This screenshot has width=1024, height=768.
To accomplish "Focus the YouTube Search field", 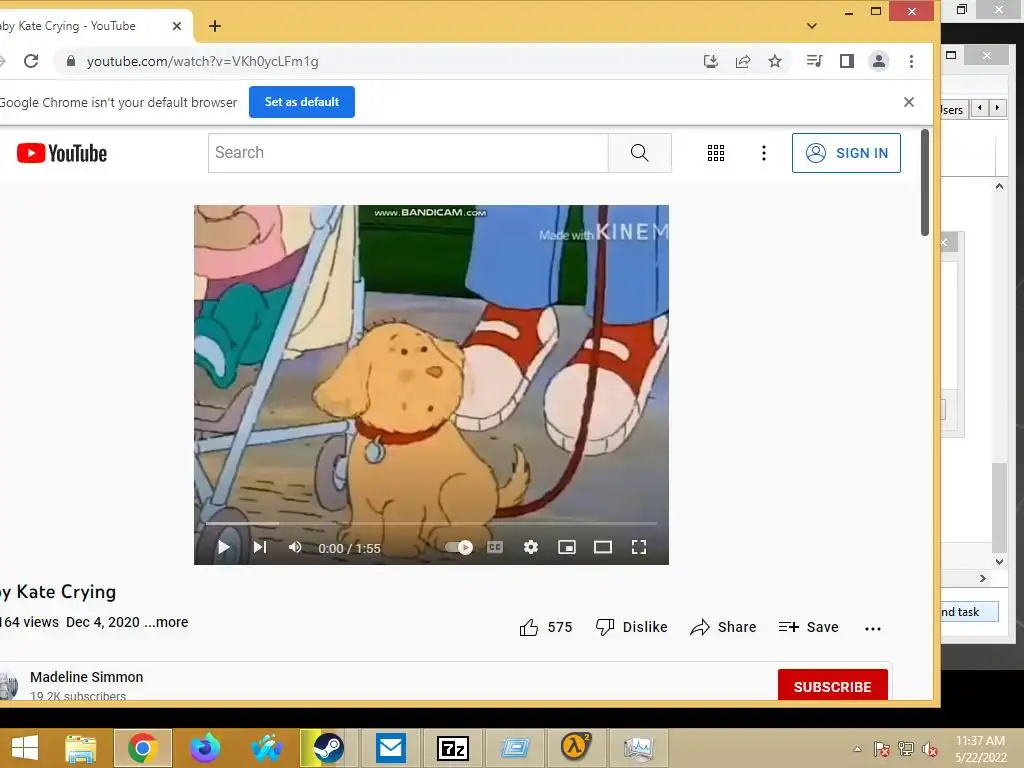I will tap(408, 153).
